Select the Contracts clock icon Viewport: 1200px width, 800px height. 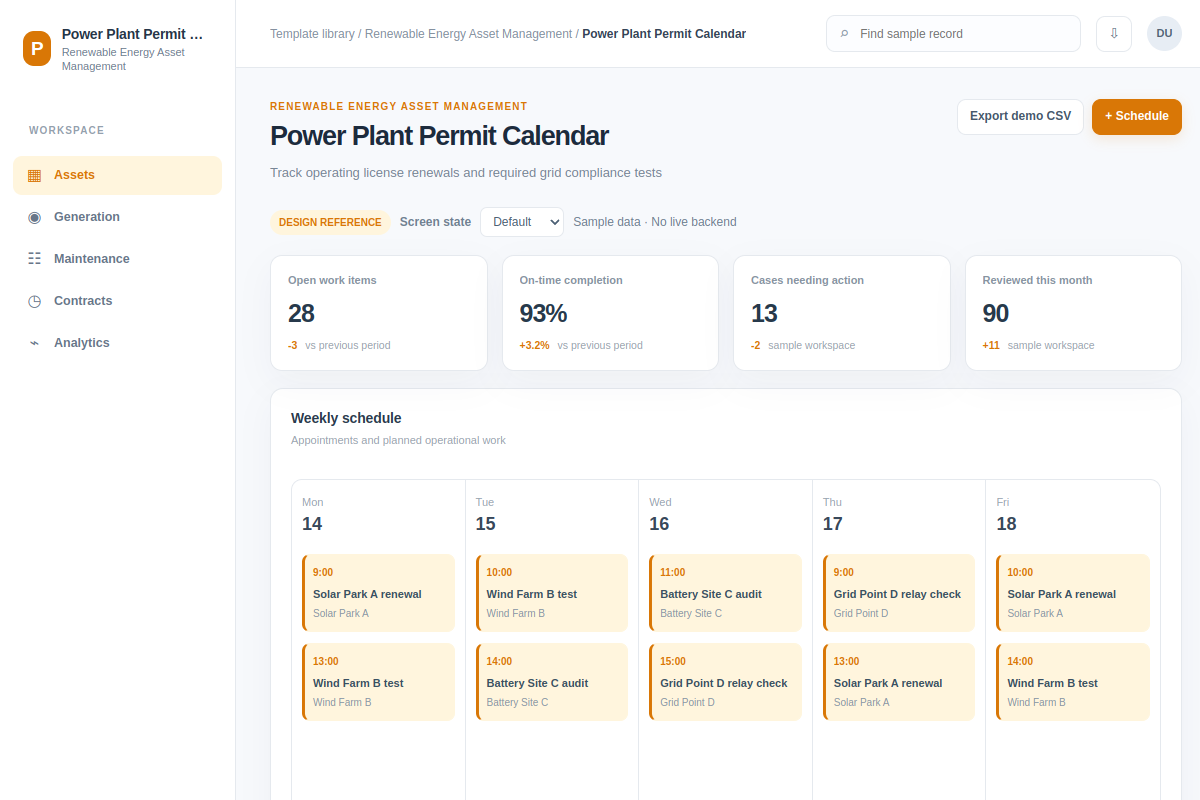[34, 301]
